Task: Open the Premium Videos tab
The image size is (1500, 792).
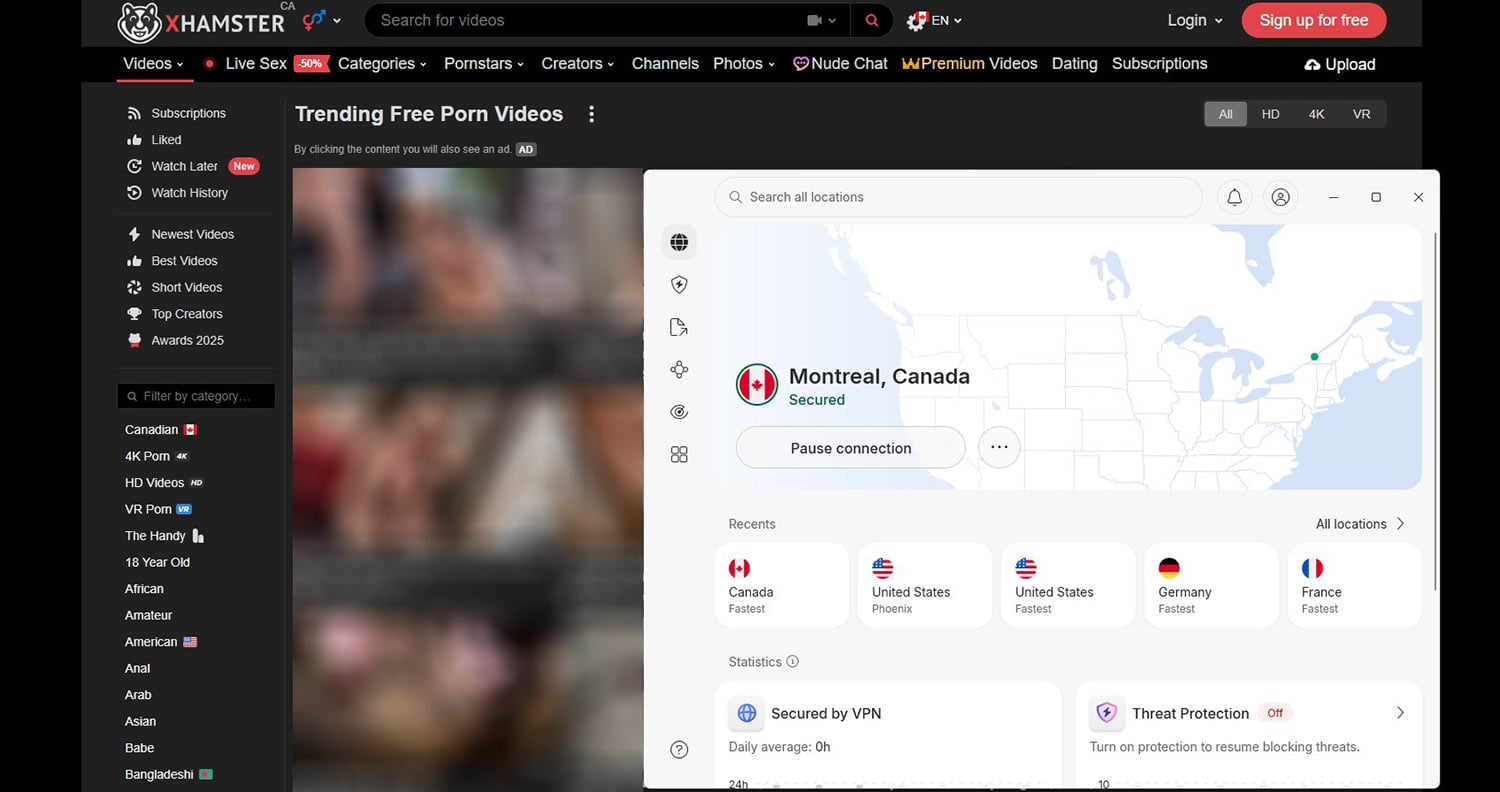Action: click(x=970, y=63)
